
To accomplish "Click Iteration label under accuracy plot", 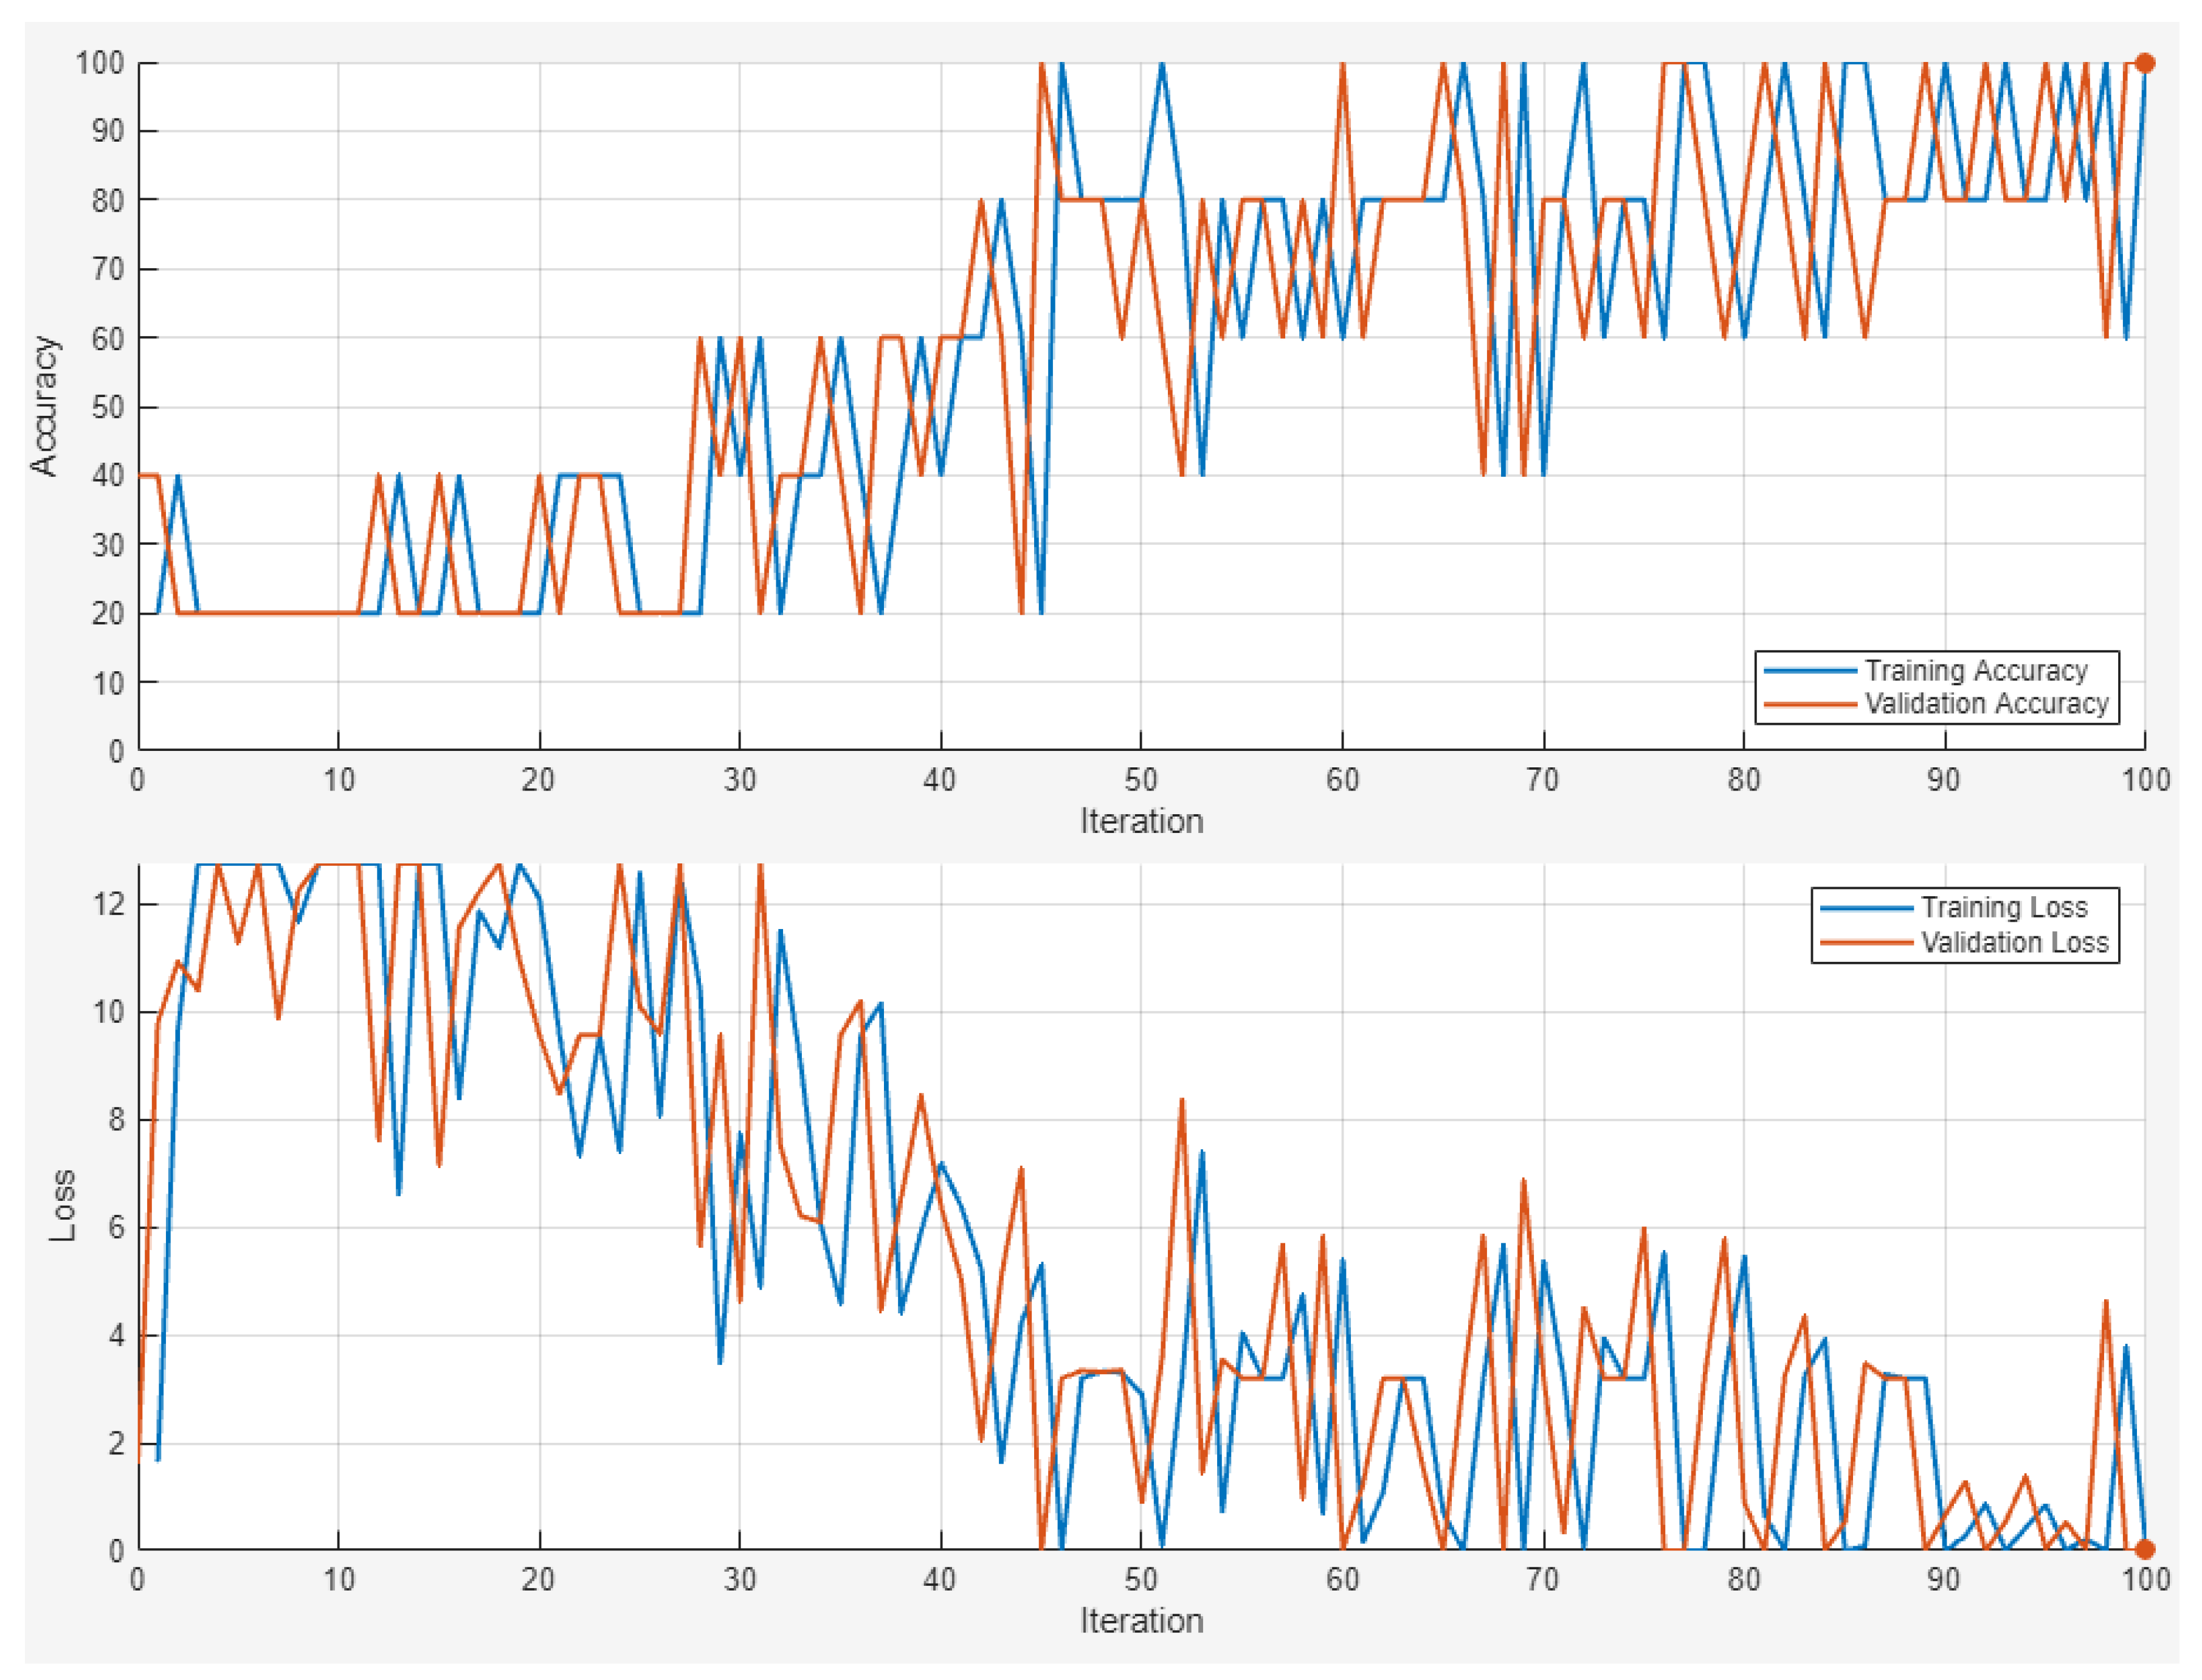I will tap(1141, 821).
